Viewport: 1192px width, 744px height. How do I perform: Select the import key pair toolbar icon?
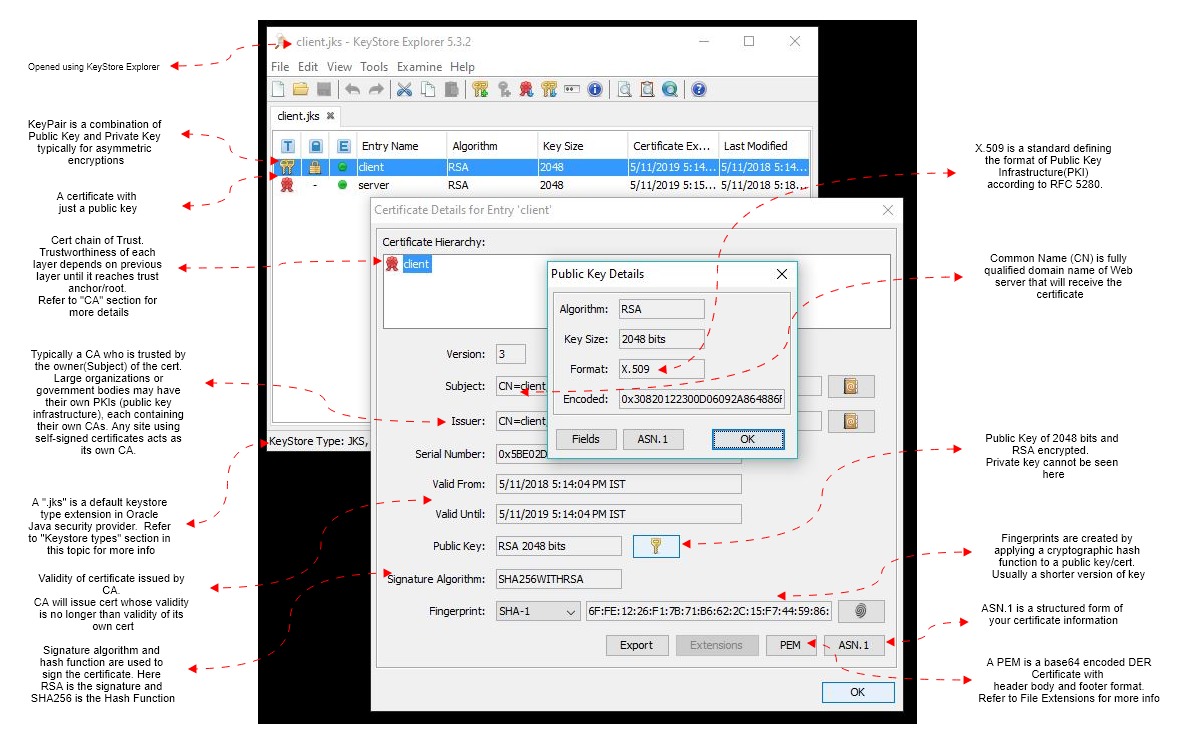[x=550, y=89]
